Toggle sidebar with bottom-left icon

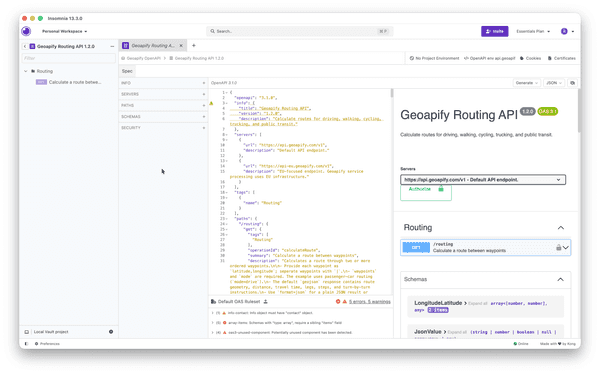(x=26, y=344)
